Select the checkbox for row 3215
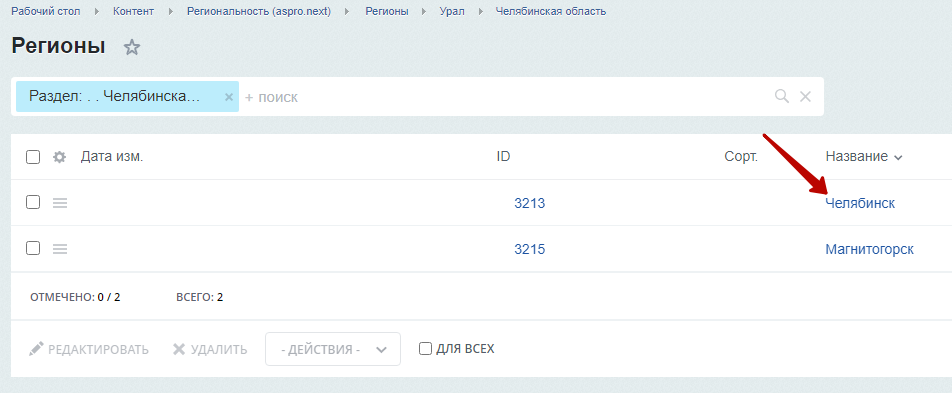 [x=33, y=248]
